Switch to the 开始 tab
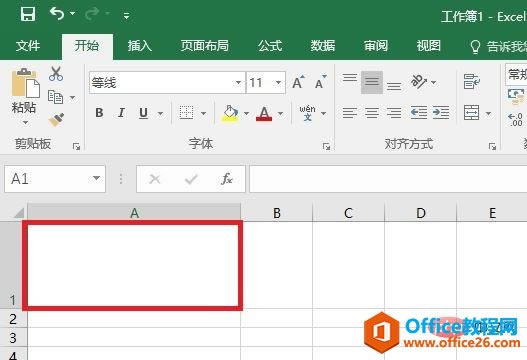 87,46
